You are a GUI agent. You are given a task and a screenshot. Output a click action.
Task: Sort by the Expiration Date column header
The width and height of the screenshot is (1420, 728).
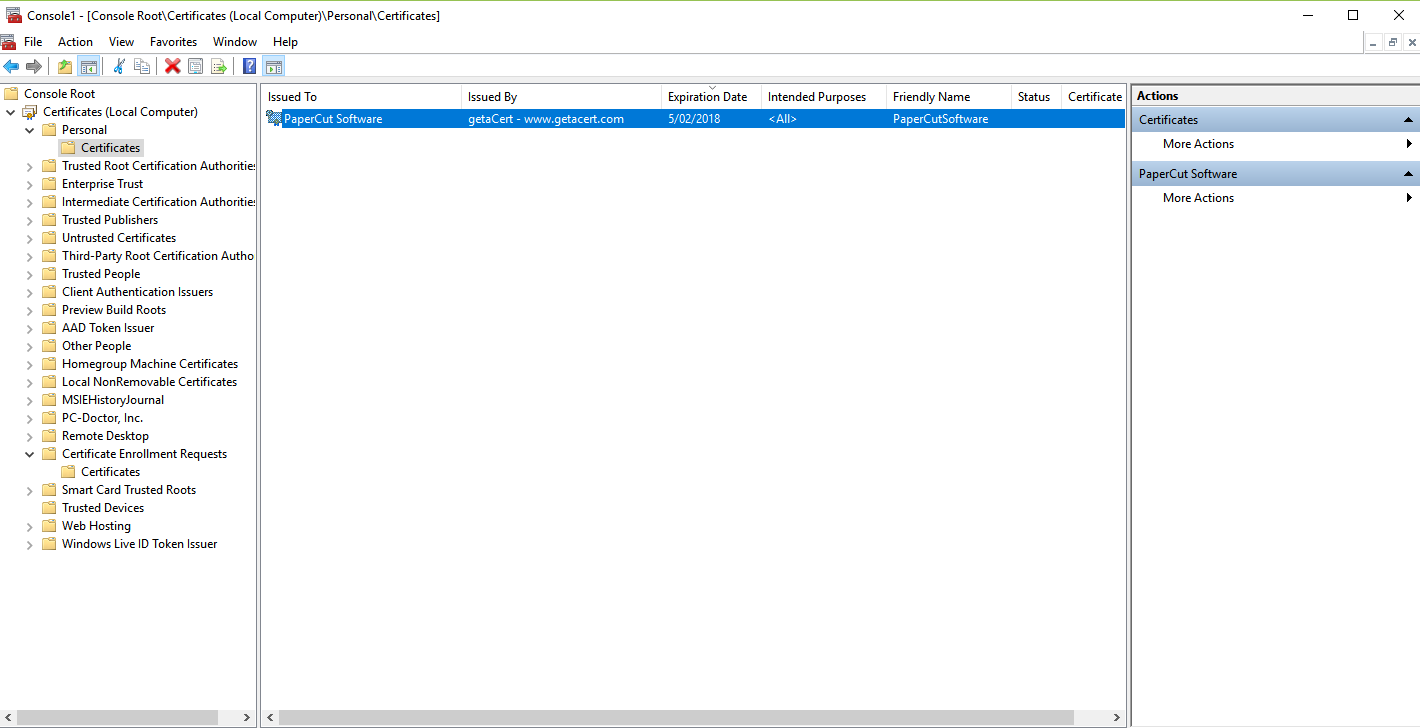click(712, 97)
